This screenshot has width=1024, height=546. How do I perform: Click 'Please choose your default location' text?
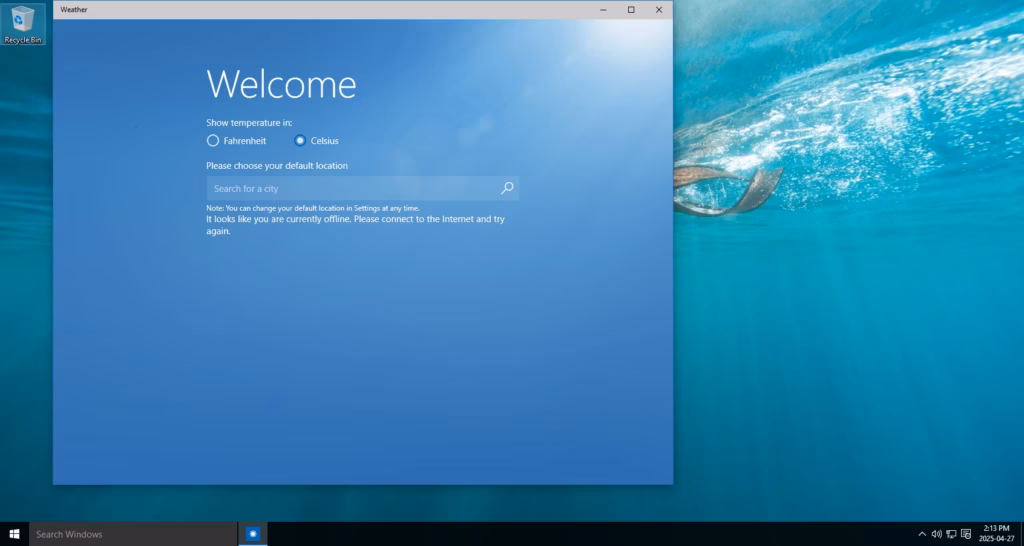277,166
